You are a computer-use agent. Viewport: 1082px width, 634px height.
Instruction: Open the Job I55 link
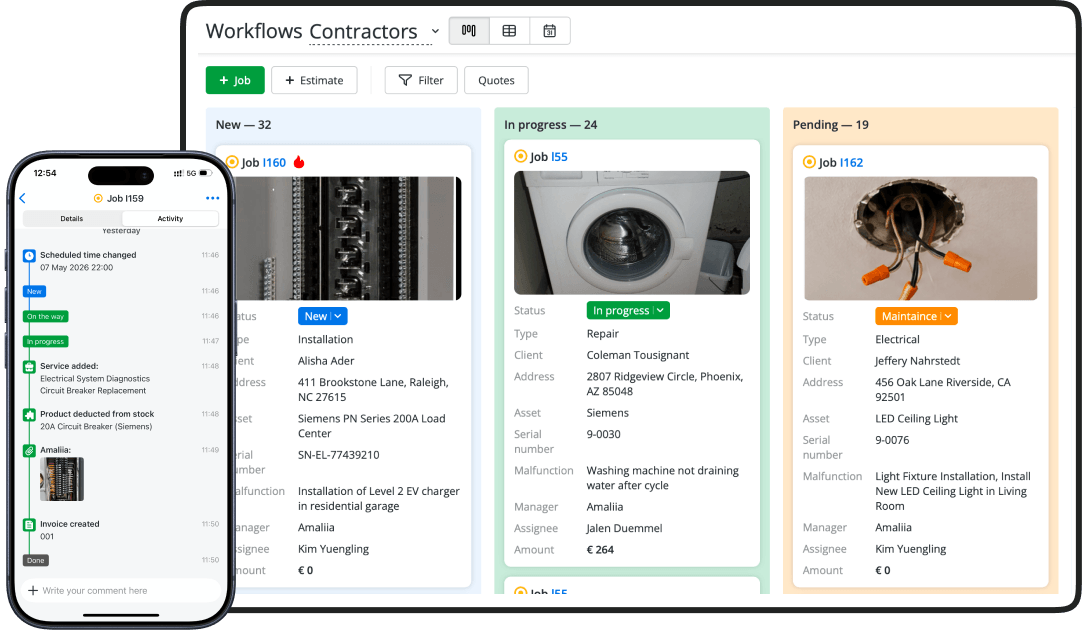(x=559, y=157)
